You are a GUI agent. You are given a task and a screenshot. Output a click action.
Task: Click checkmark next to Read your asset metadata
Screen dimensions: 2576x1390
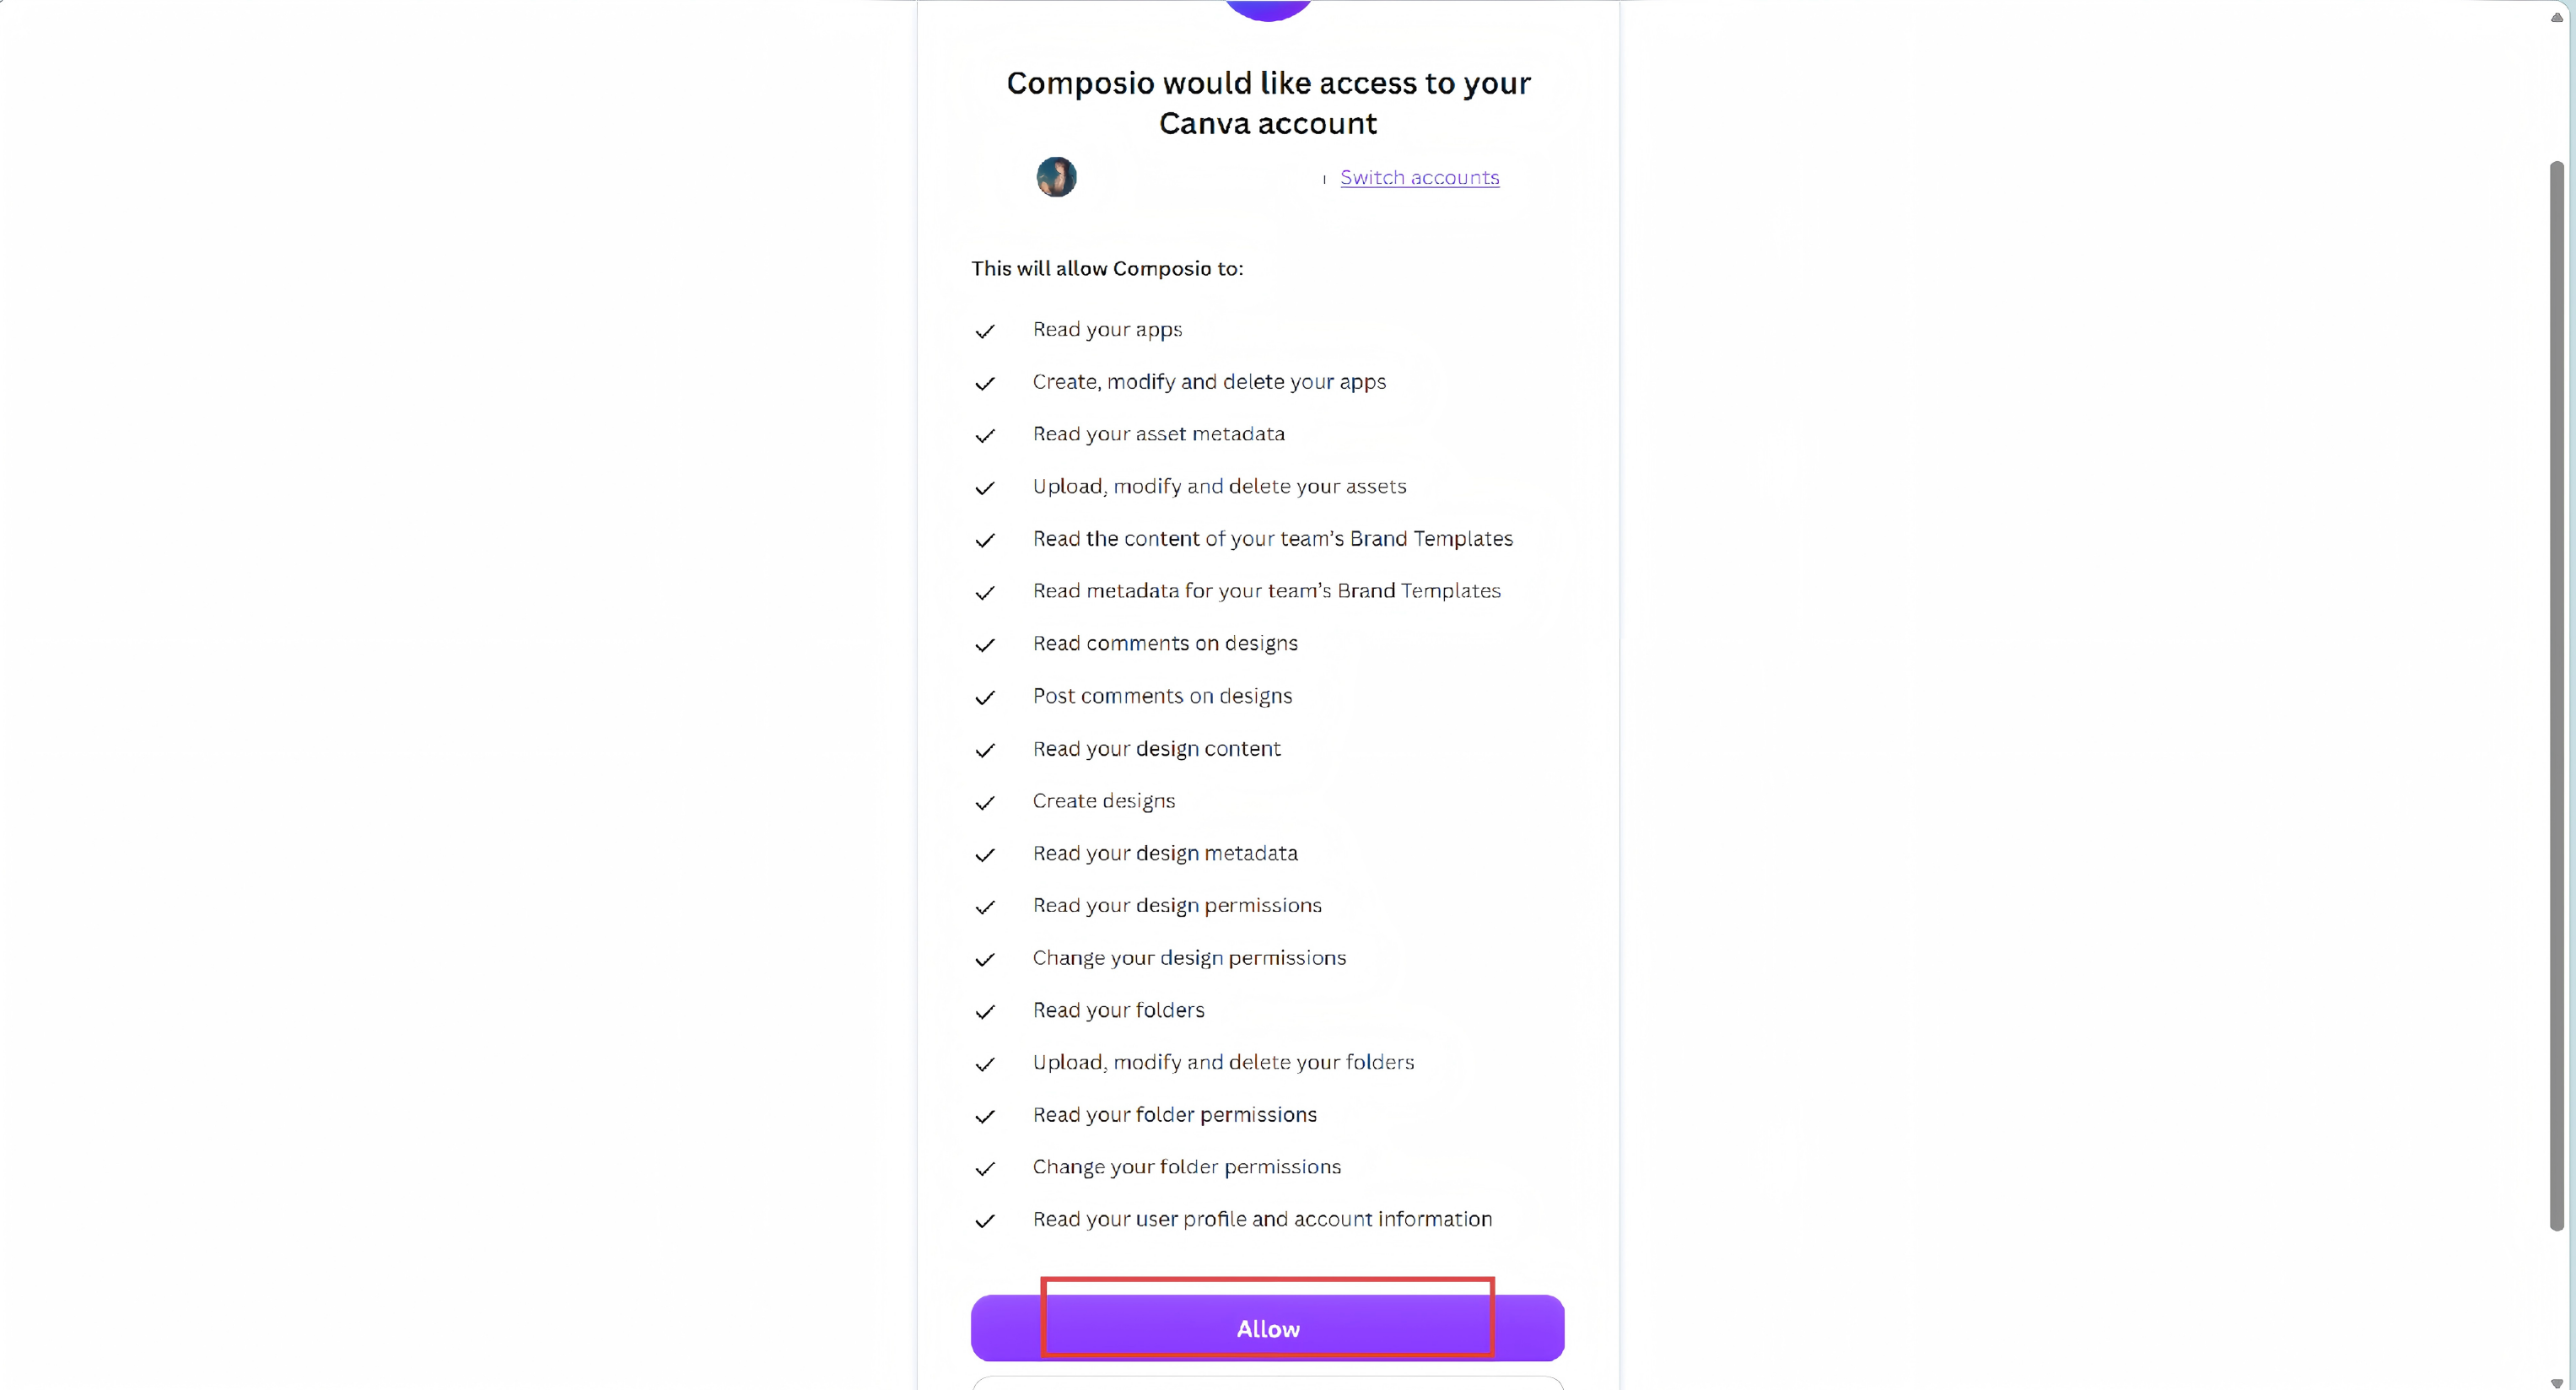click(x=985, y=436)
